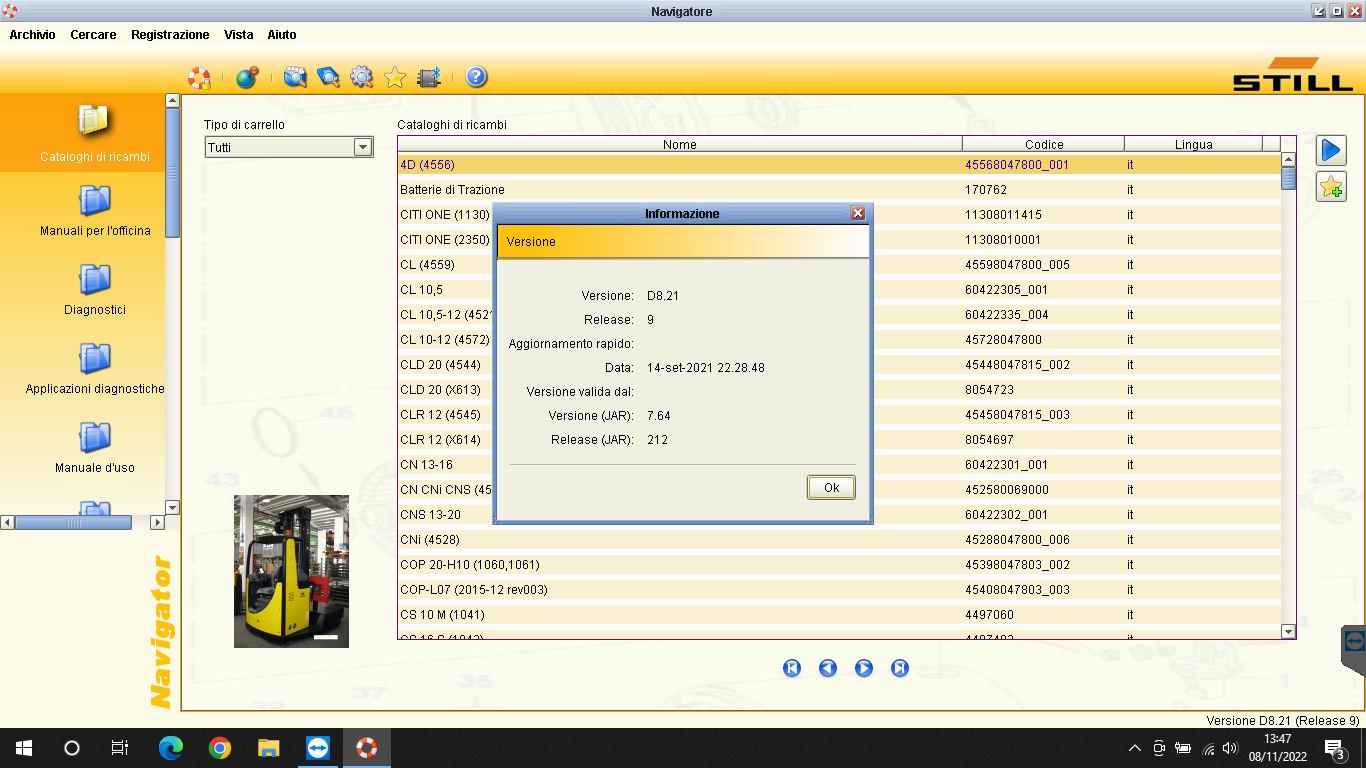Show hidden system tray icons chevron

(1134, 748)
